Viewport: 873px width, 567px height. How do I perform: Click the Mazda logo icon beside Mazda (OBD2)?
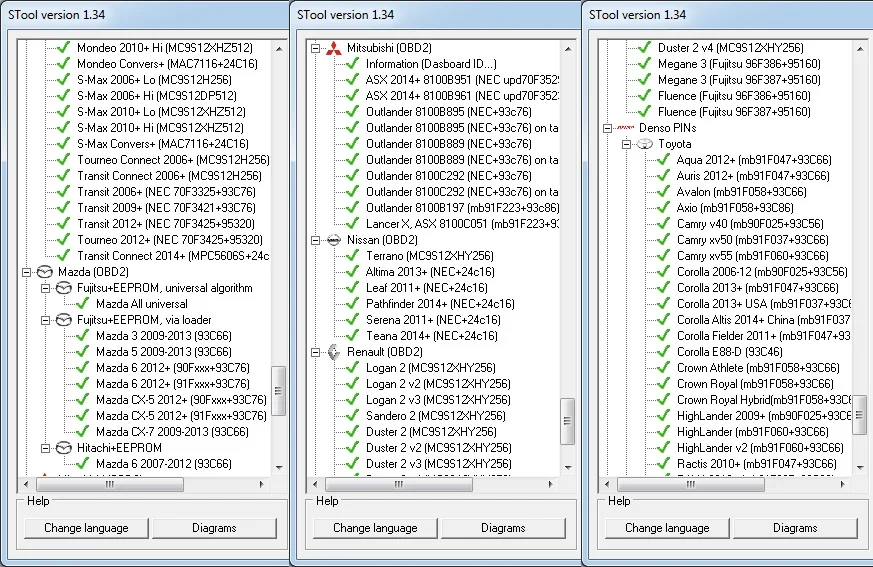[x=45, y=272]
